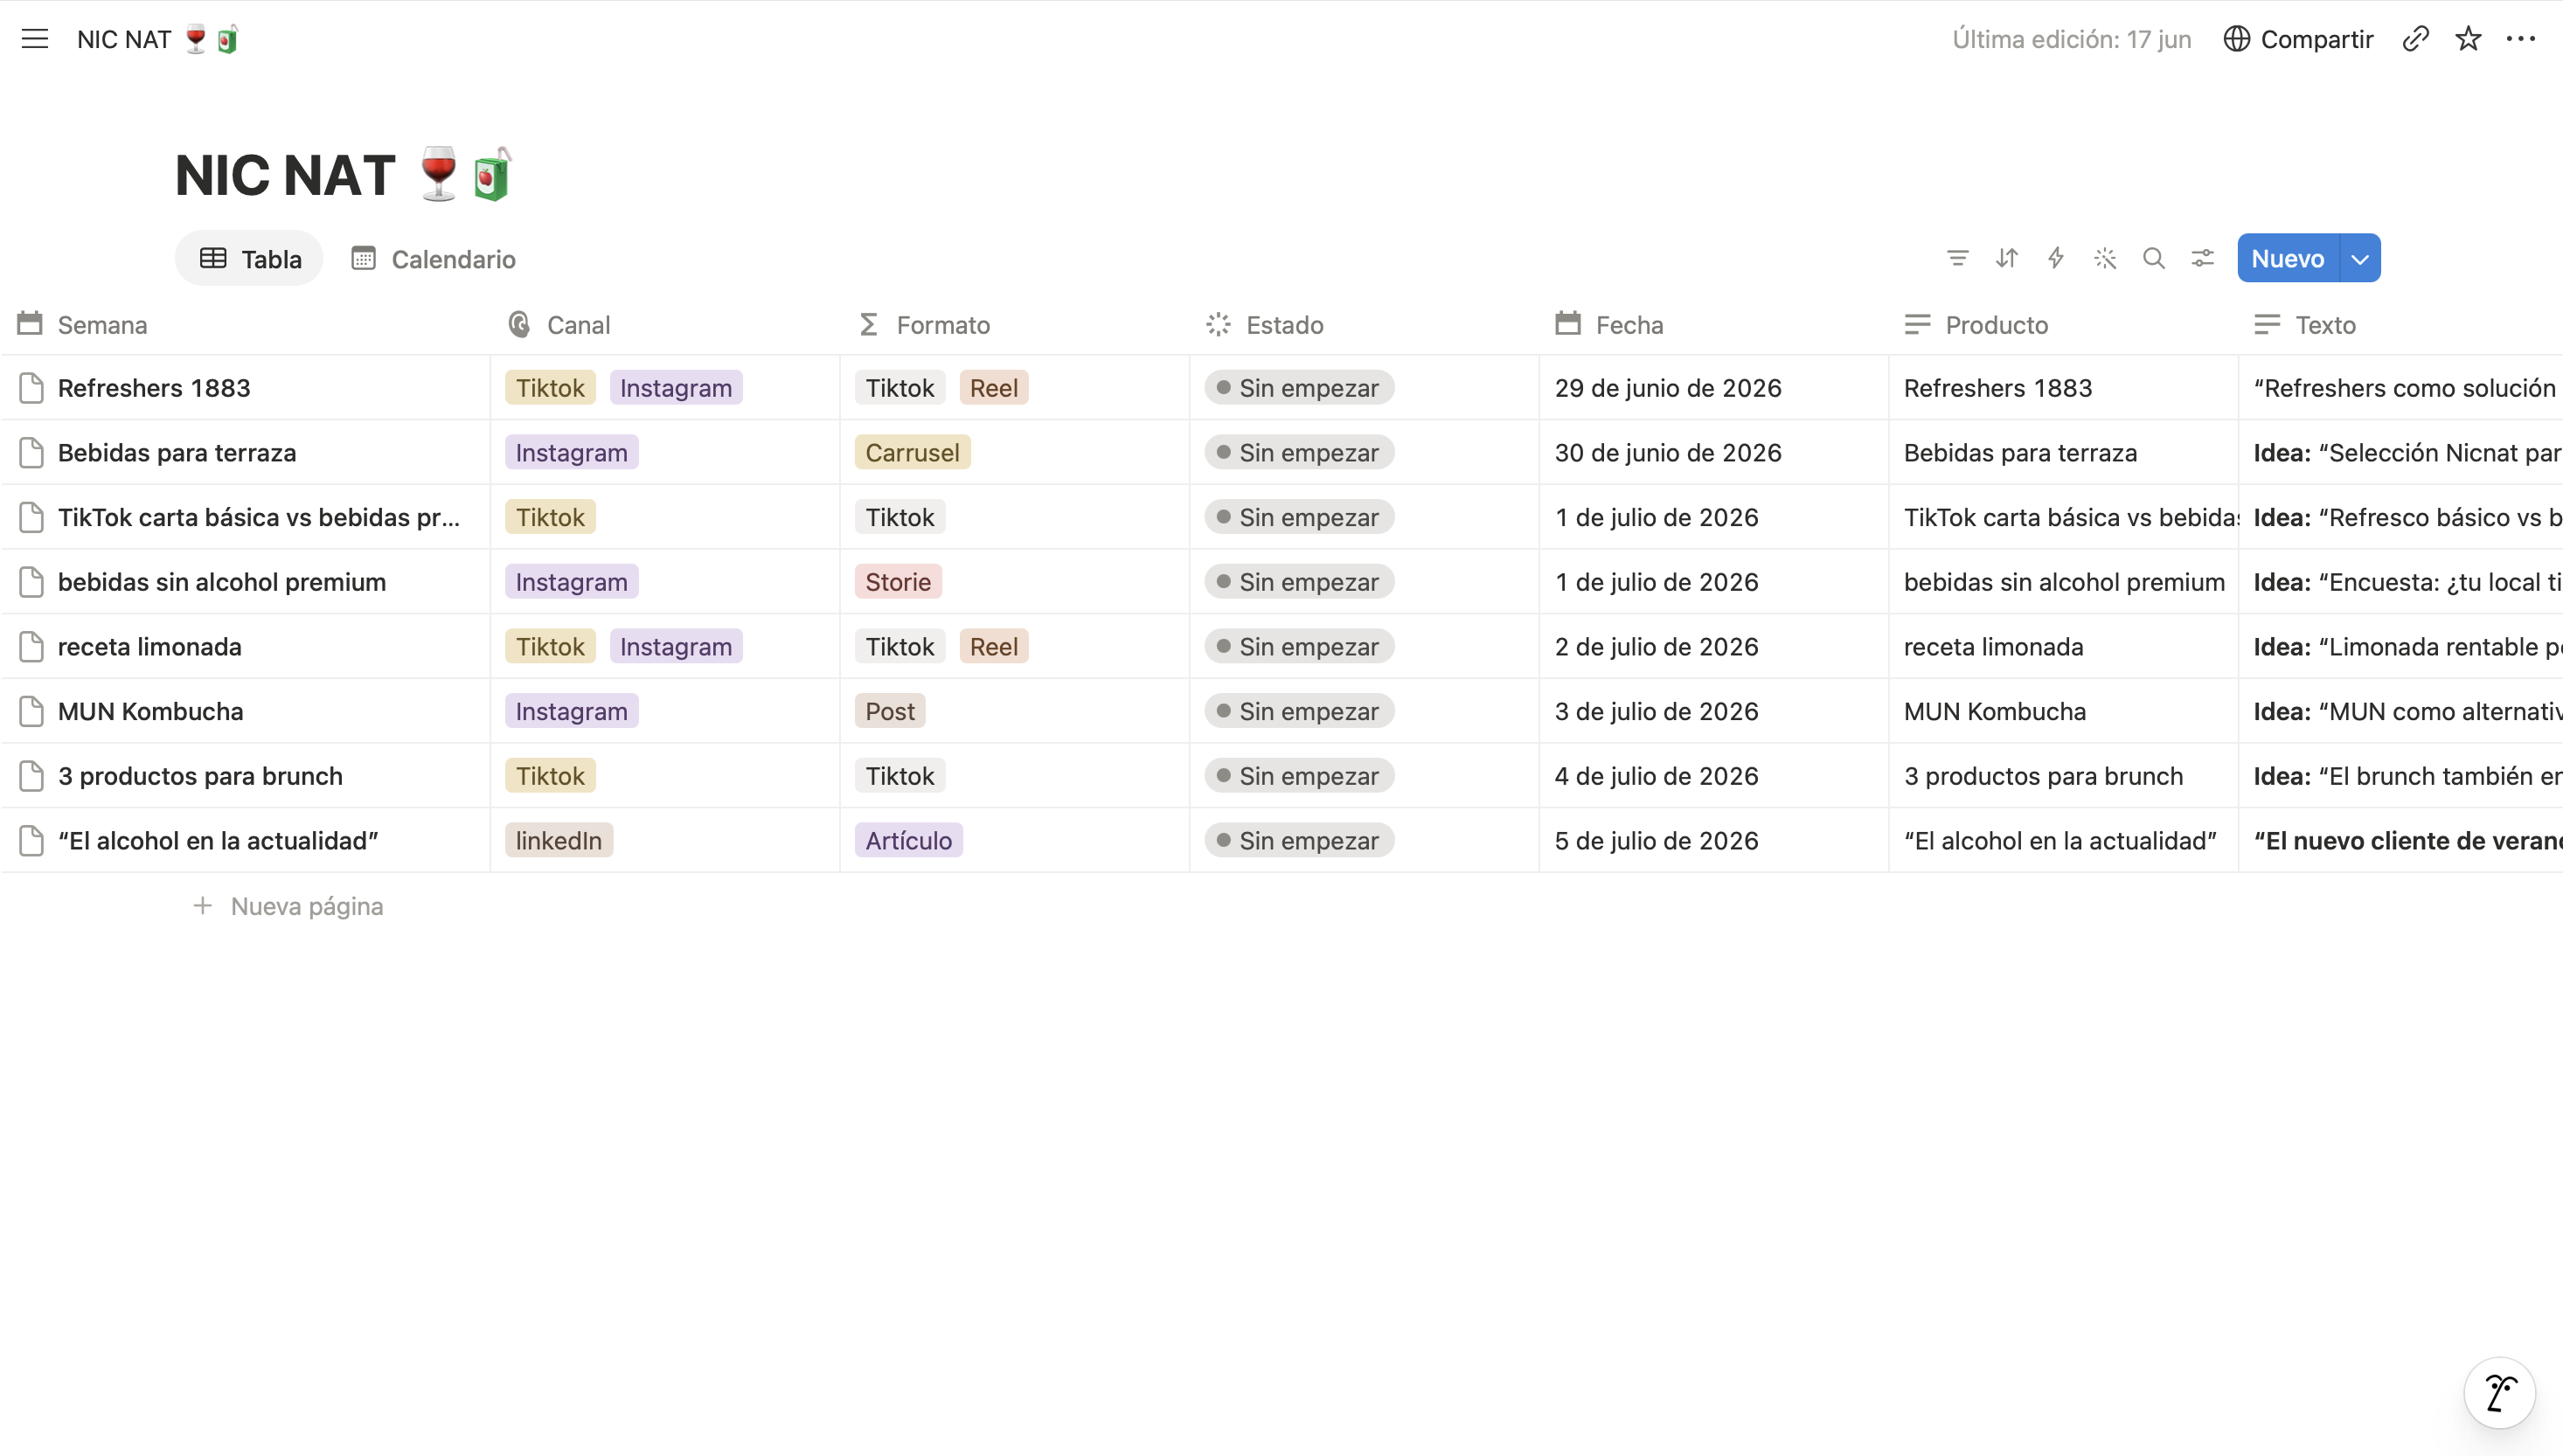Click the date 29 de junio de 2026
The width and height of the screenshot is (2563, 1456).
1667,388
